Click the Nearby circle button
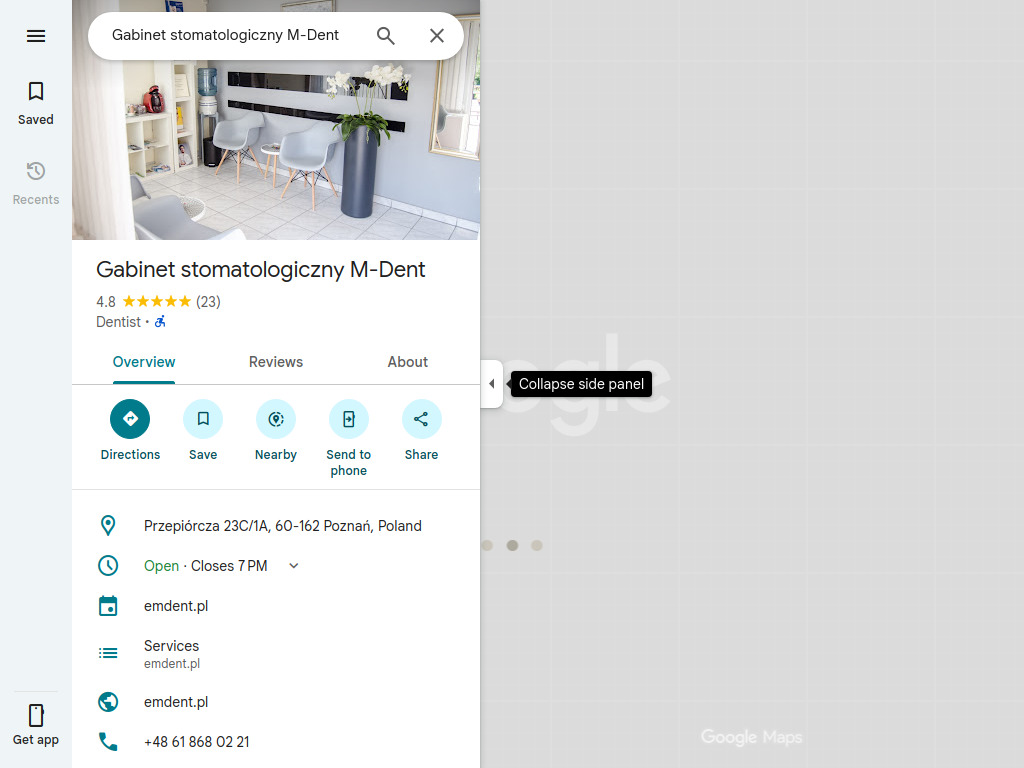Screen dimensions: 1024x768 pos(276,419)
